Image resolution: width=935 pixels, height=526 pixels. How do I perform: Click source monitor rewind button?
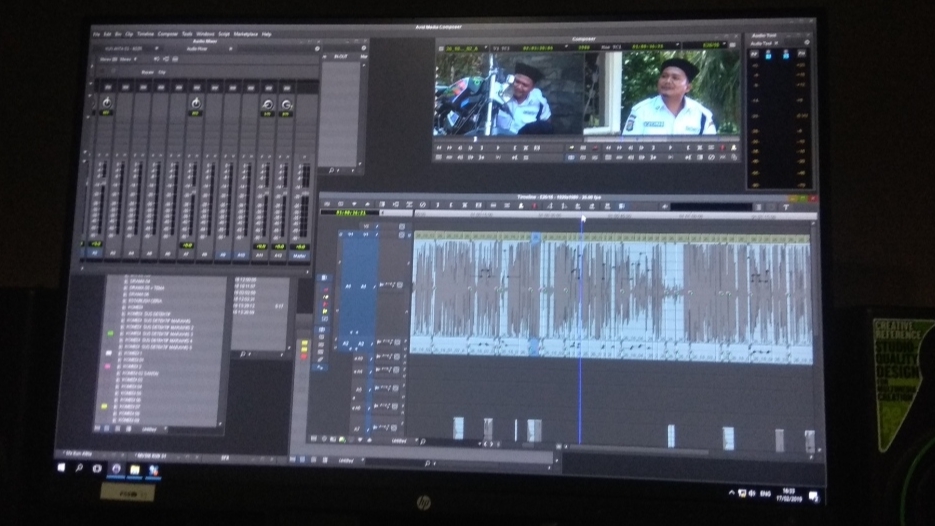[439, 148]
